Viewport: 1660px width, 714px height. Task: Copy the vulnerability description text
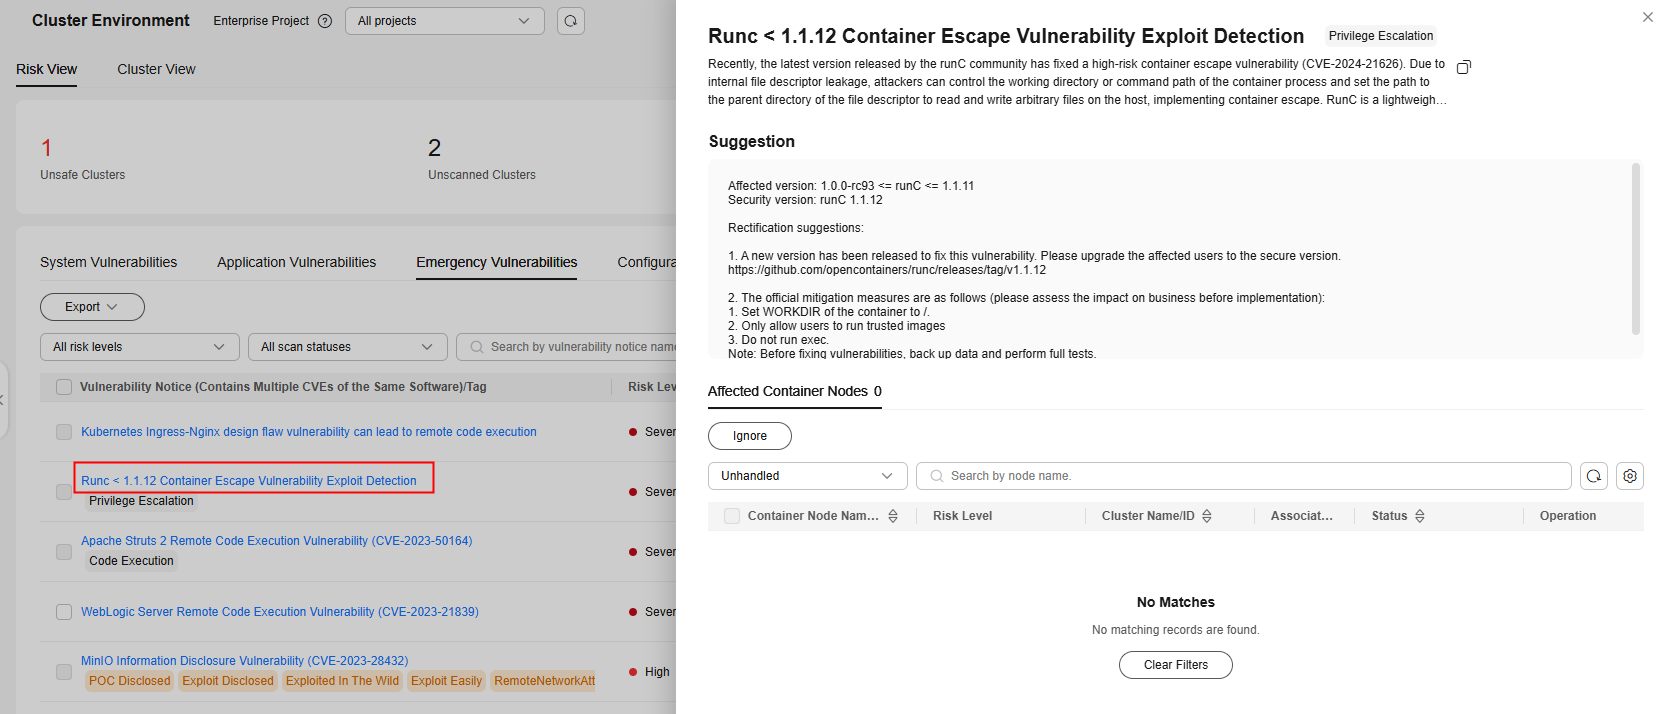pos(1464,67)
